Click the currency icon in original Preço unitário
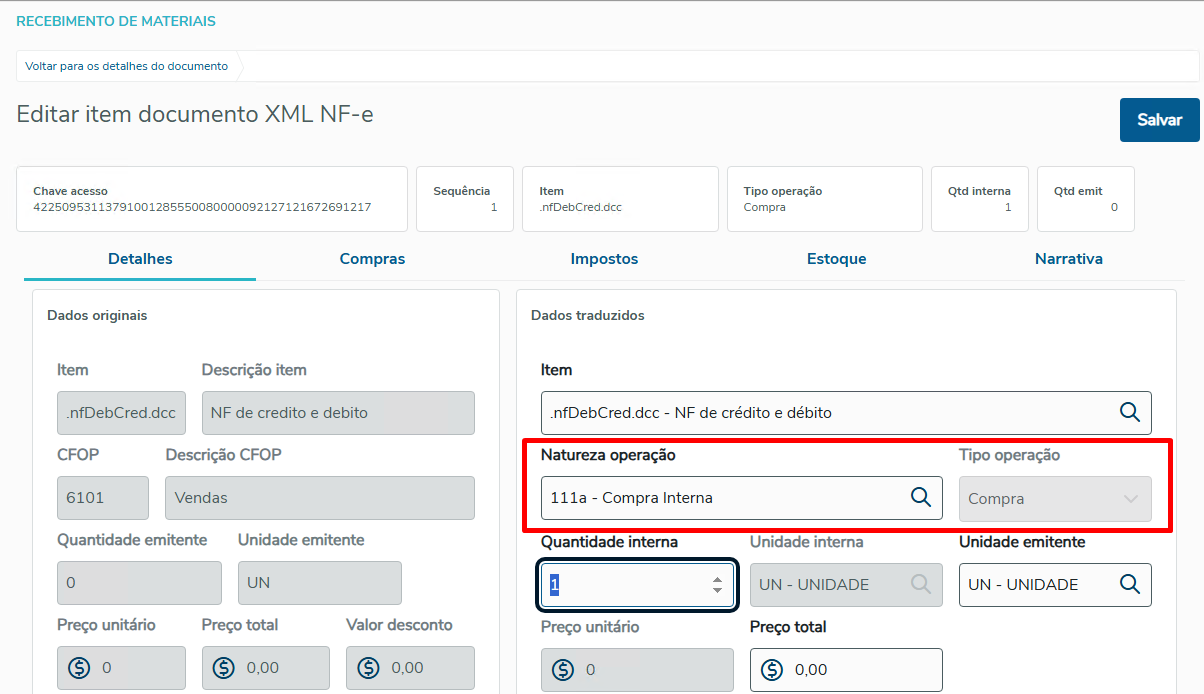The image size is (1204, 694). 79,667
